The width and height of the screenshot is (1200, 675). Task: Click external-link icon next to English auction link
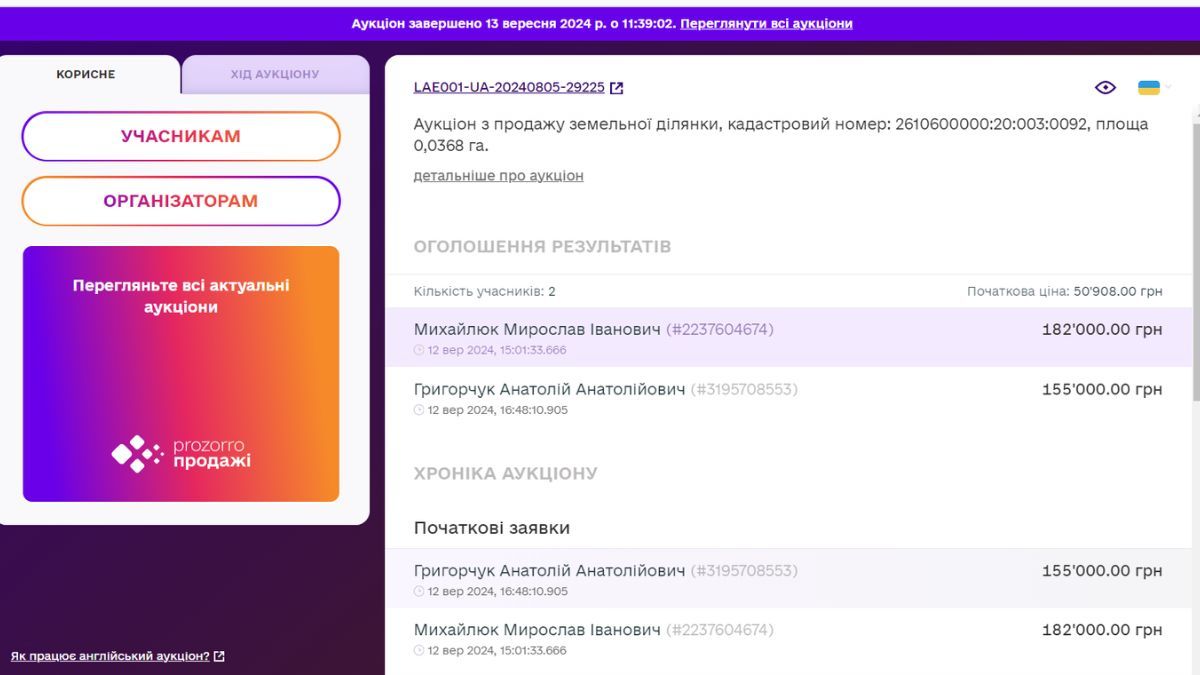221,656
